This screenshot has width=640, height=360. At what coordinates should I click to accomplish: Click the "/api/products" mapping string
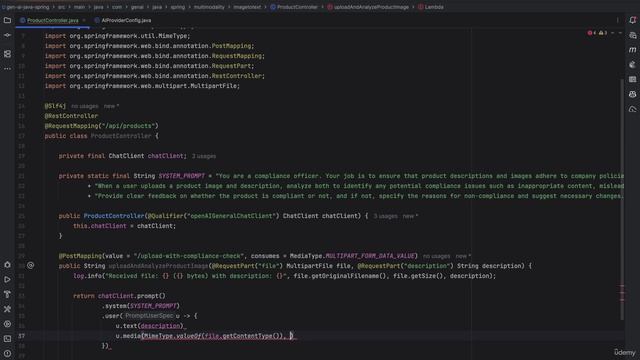click(128, 126)
